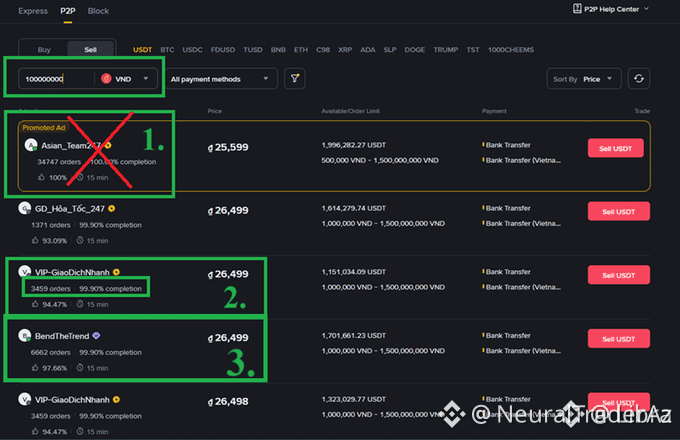The image size is (680, 440).
Task: Click the BendTheTrend avatar icon
Action: (x=25, y=336)
